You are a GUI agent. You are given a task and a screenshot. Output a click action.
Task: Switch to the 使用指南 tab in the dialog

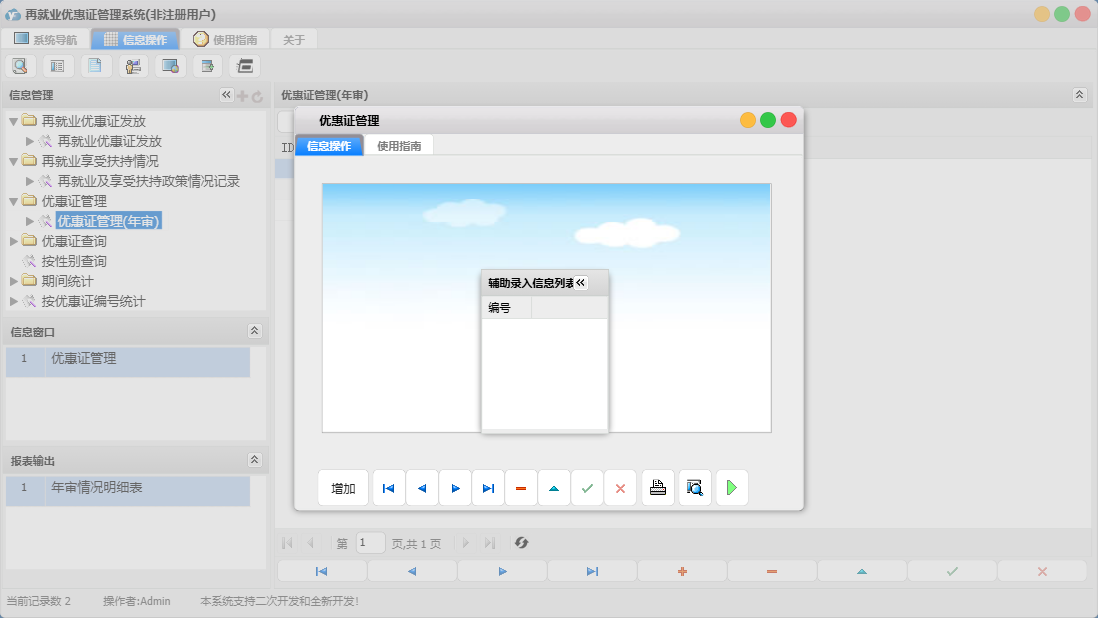click(x=398, y=146)
